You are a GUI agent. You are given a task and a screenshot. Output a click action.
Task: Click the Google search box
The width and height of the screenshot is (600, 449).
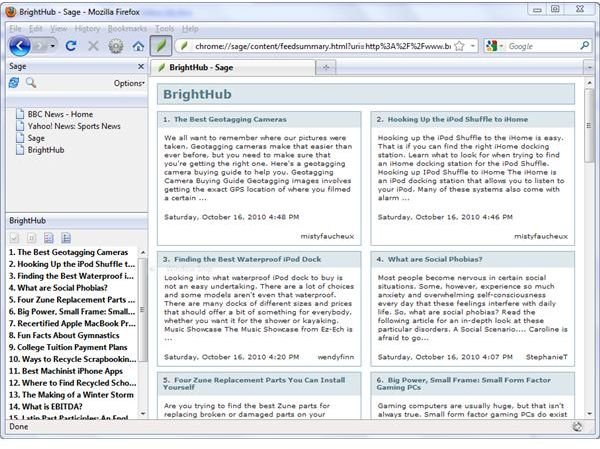[x=541, y=46]
